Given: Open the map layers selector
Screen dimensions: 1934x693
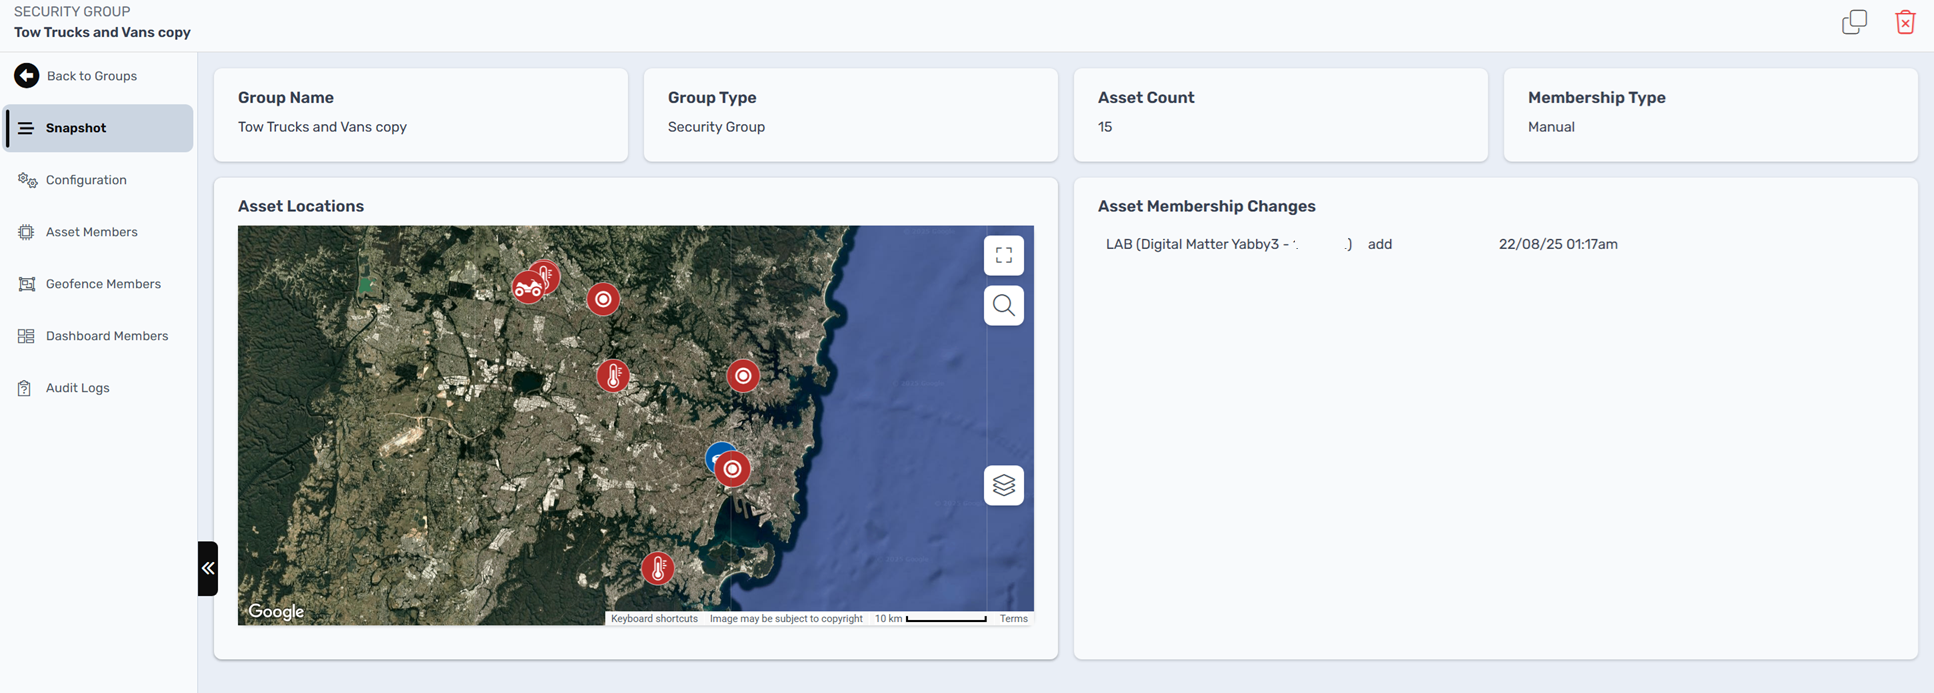Looking at the screenshot, I should 1004,485.
